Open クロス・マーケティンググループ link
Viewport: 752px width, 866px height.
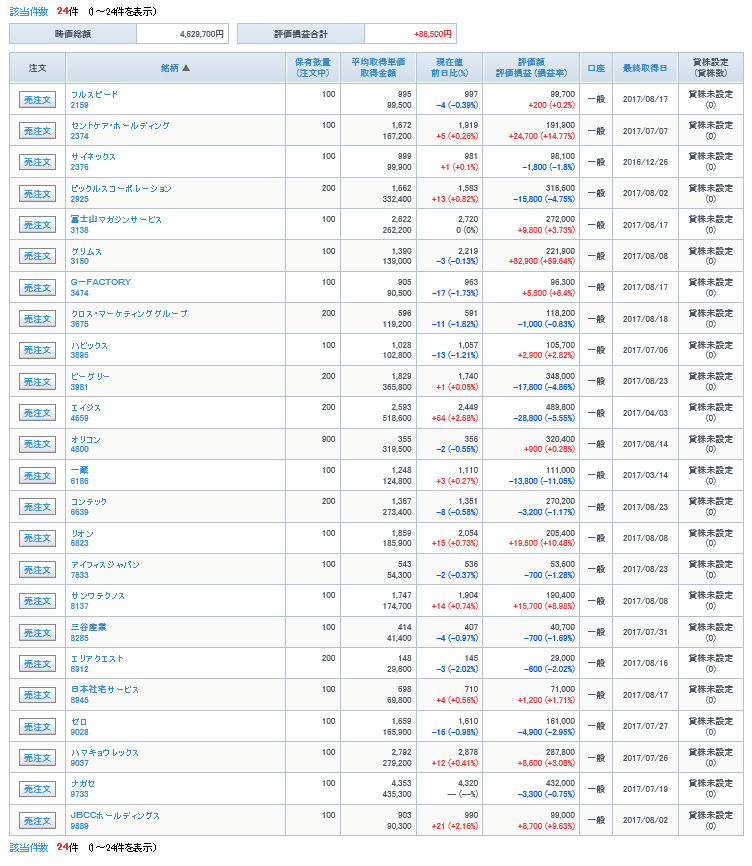point(129,314)
